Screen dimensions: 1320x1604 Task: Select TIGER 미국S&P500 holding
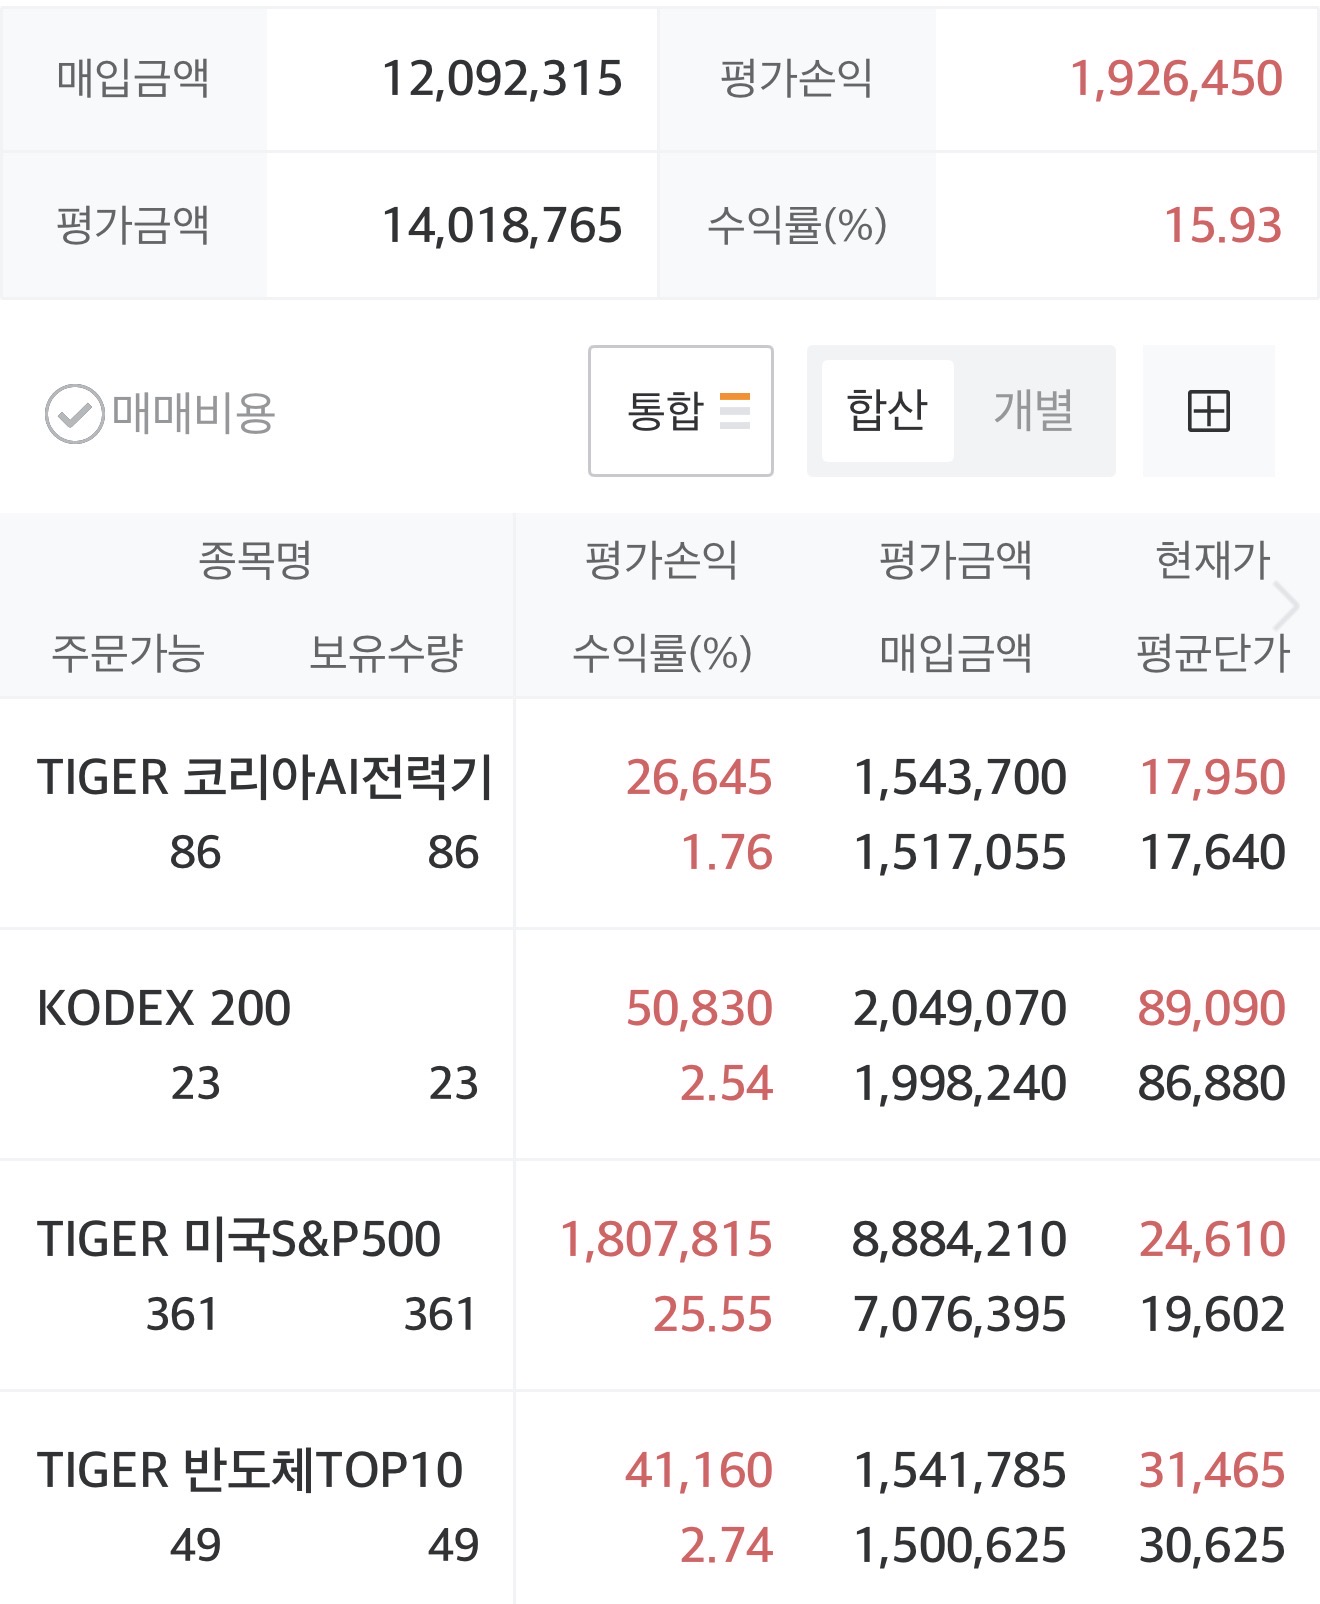(x=239, y=1239)
